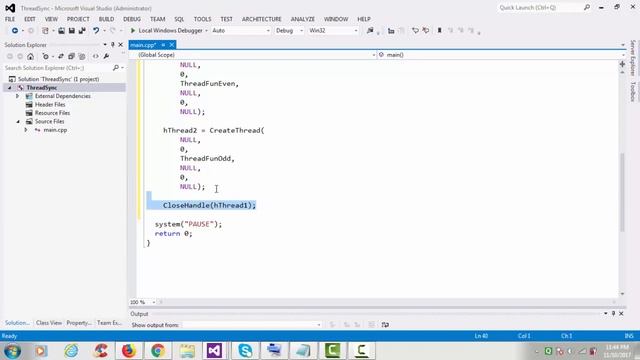This screenshot has width=640, height=360.
Task: Open the ANALYZE menu
Action: pos(302,19)
